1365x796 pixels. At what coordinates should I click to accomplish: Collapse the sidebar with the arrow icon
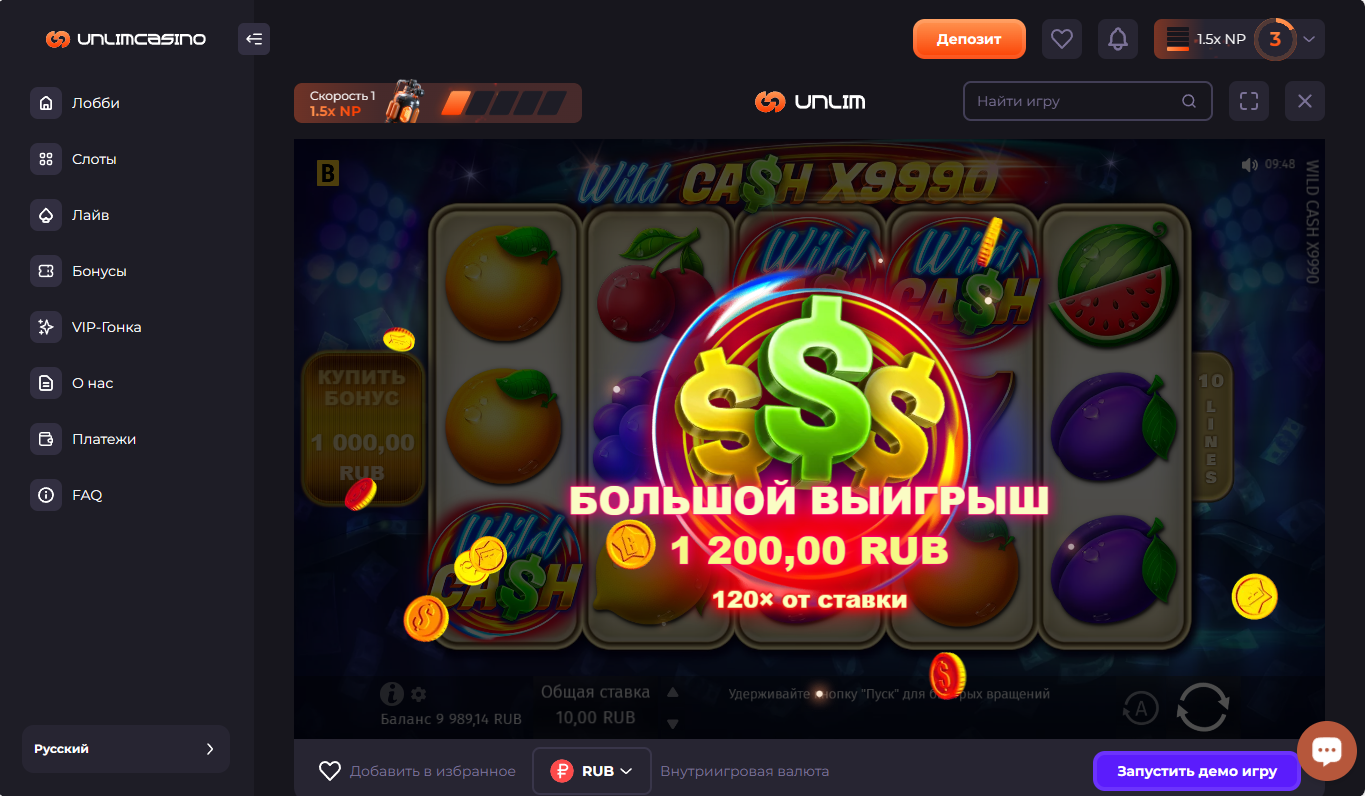pyautogui.click(x=254, y=39)
